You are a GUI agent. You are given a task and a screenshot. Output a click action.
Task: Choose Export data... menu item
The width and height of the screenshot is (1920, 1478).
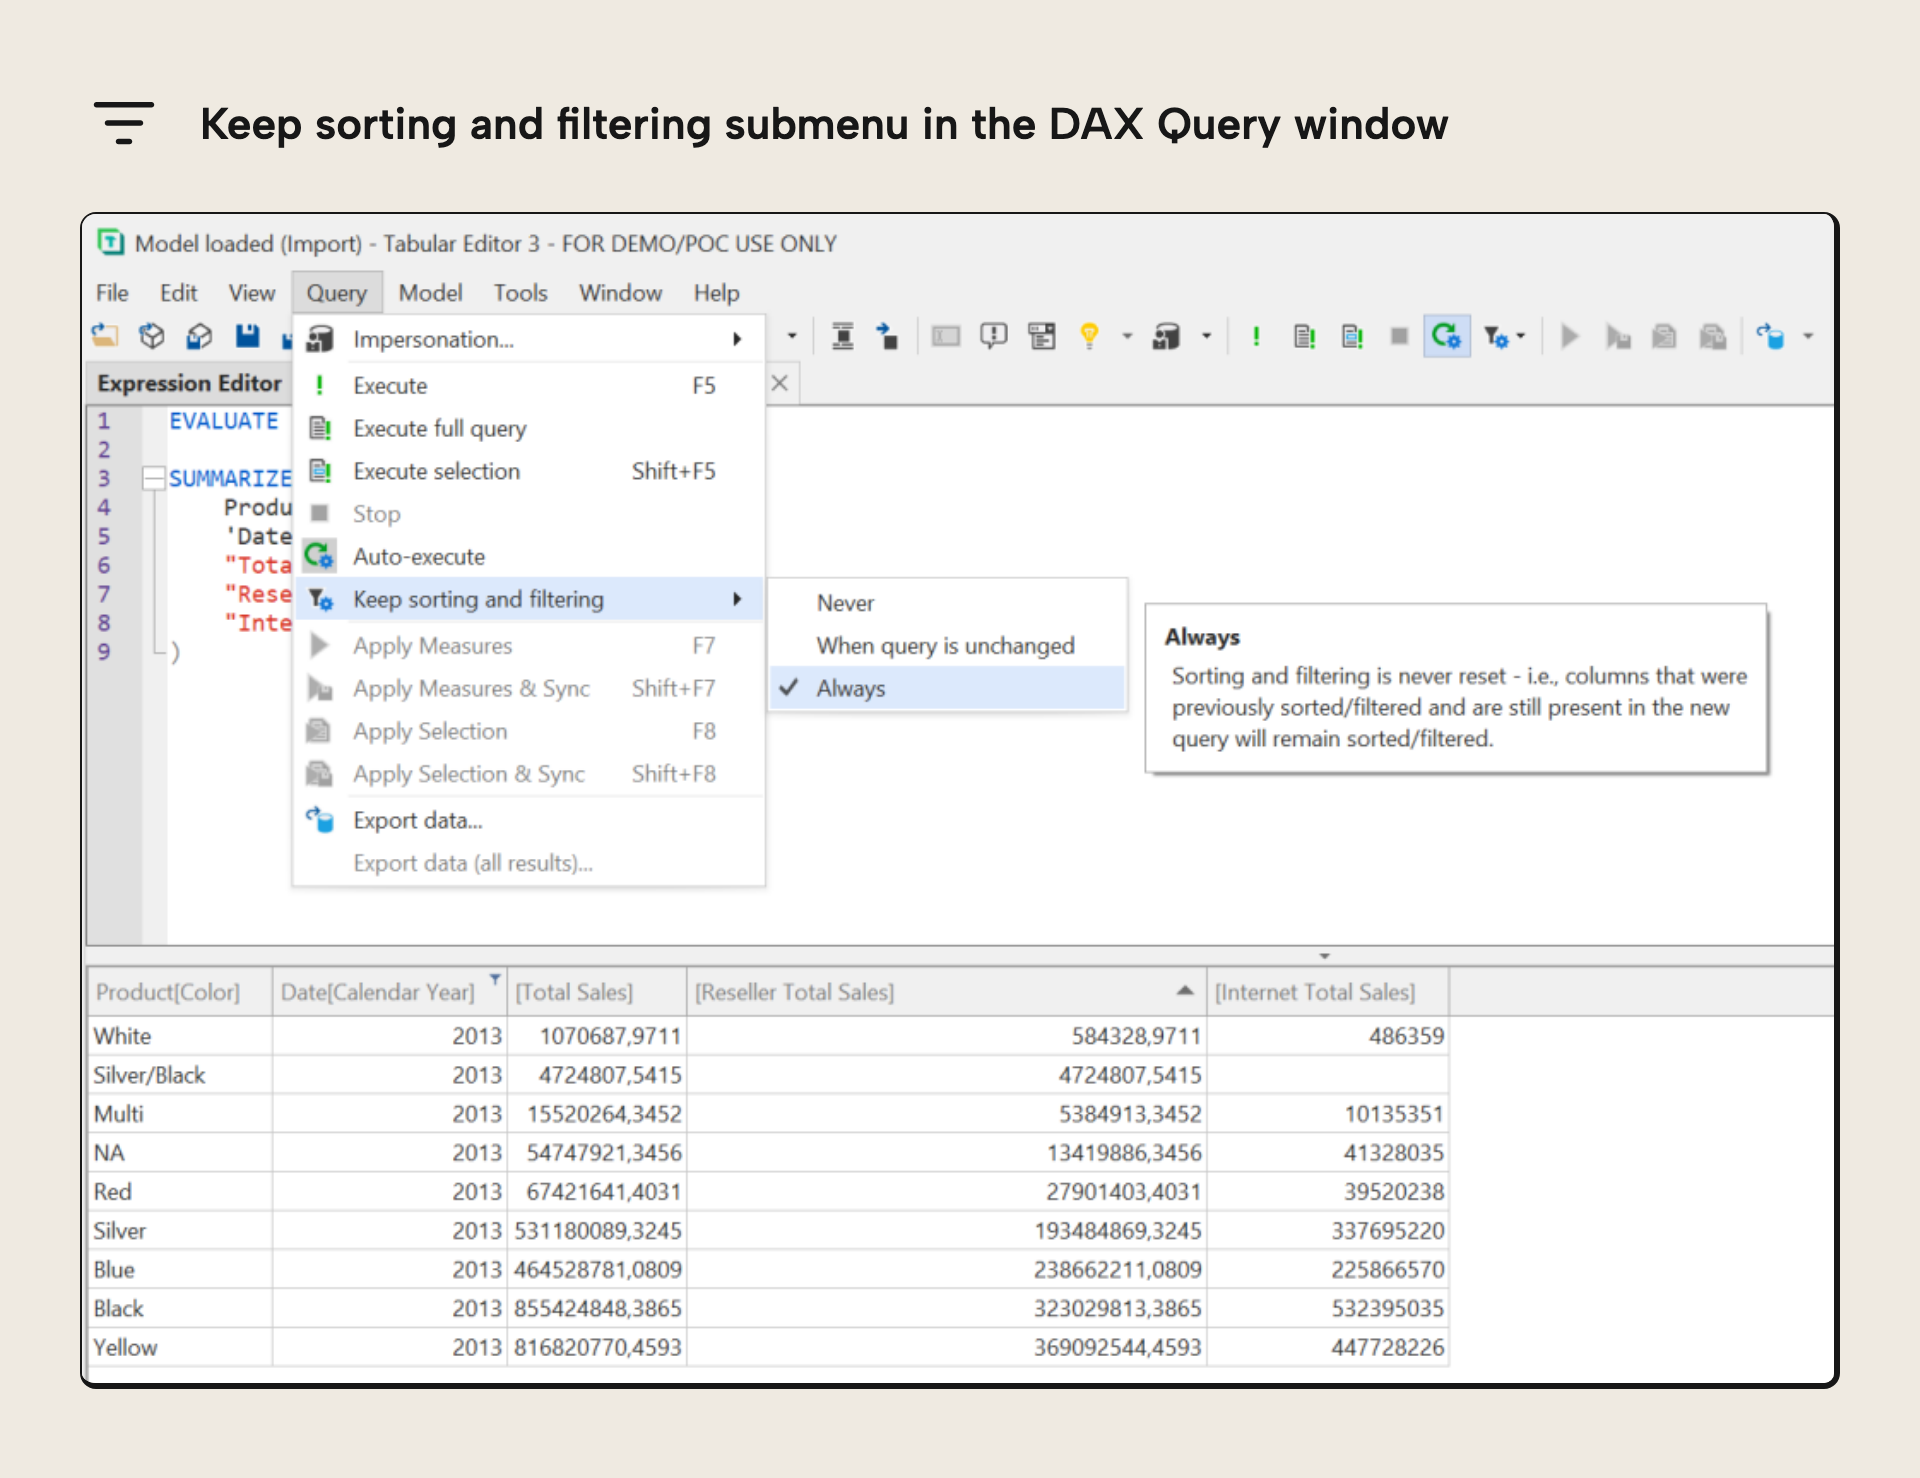pos(529,821)
